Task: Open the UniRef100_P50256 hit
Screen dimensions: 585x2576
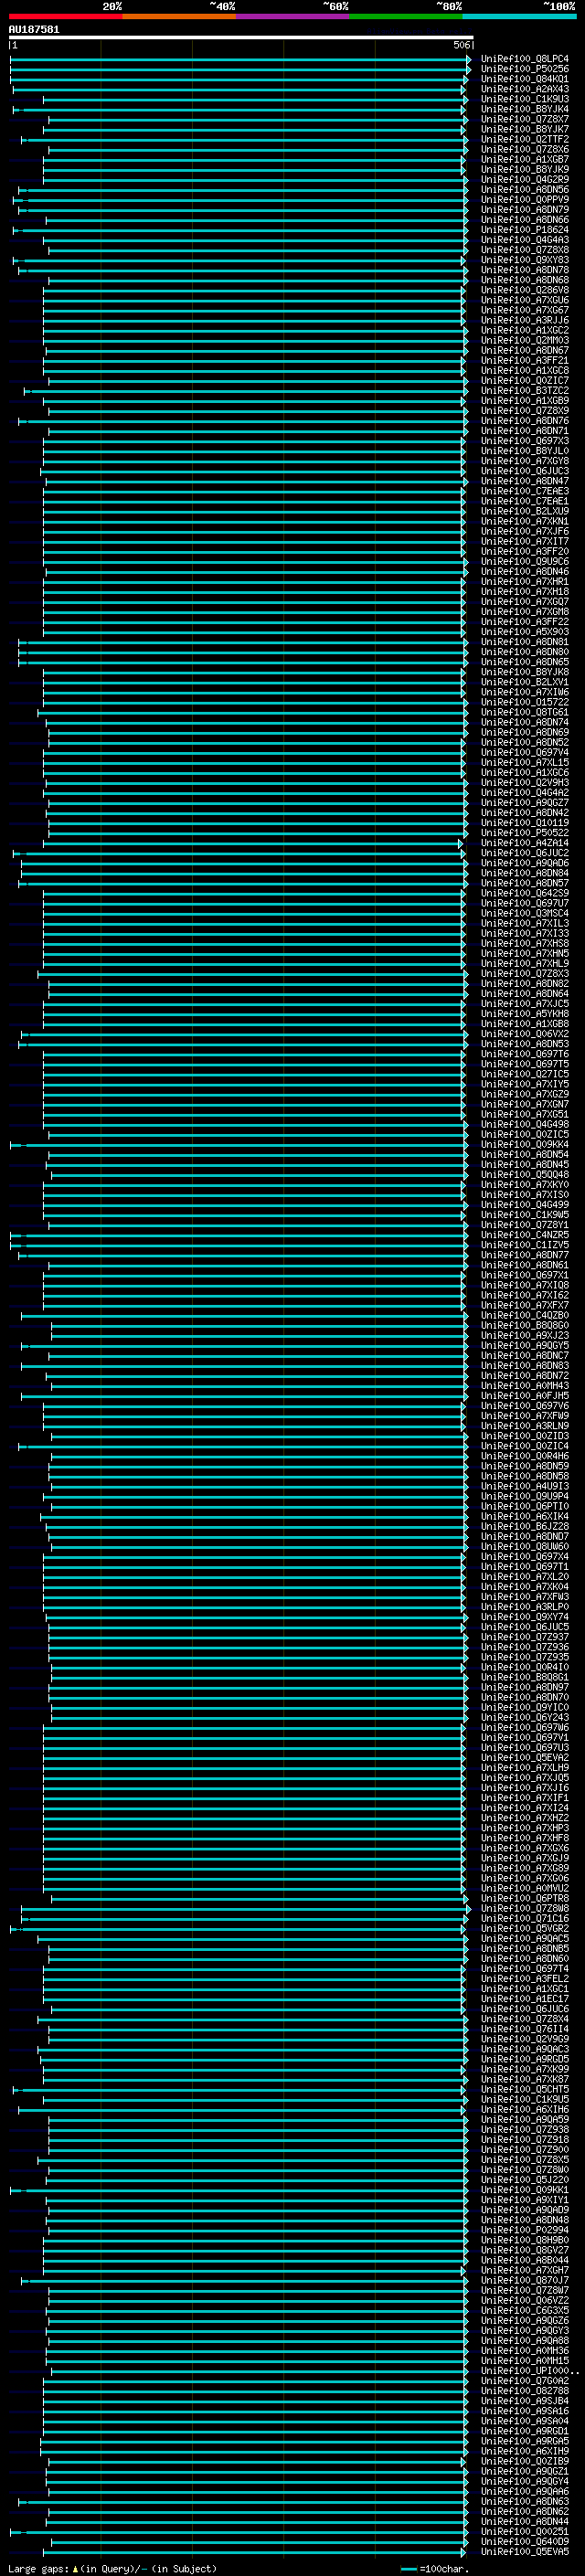Action: click(x=525, y=69)
